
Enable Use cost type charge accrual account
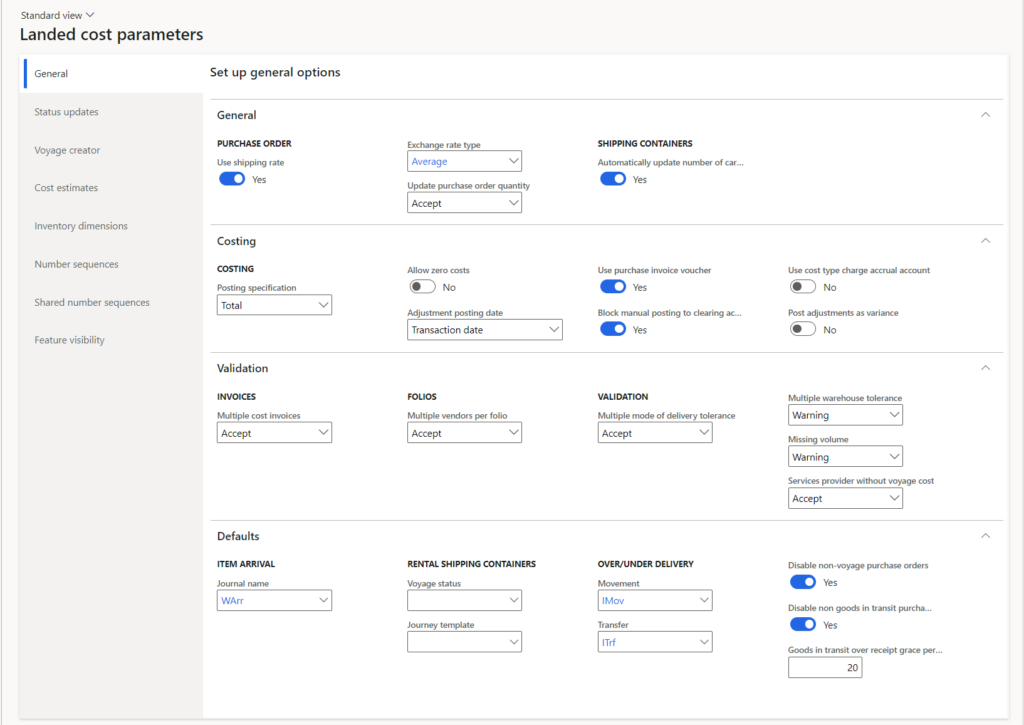pyautogui.click(x=803, y=285)
